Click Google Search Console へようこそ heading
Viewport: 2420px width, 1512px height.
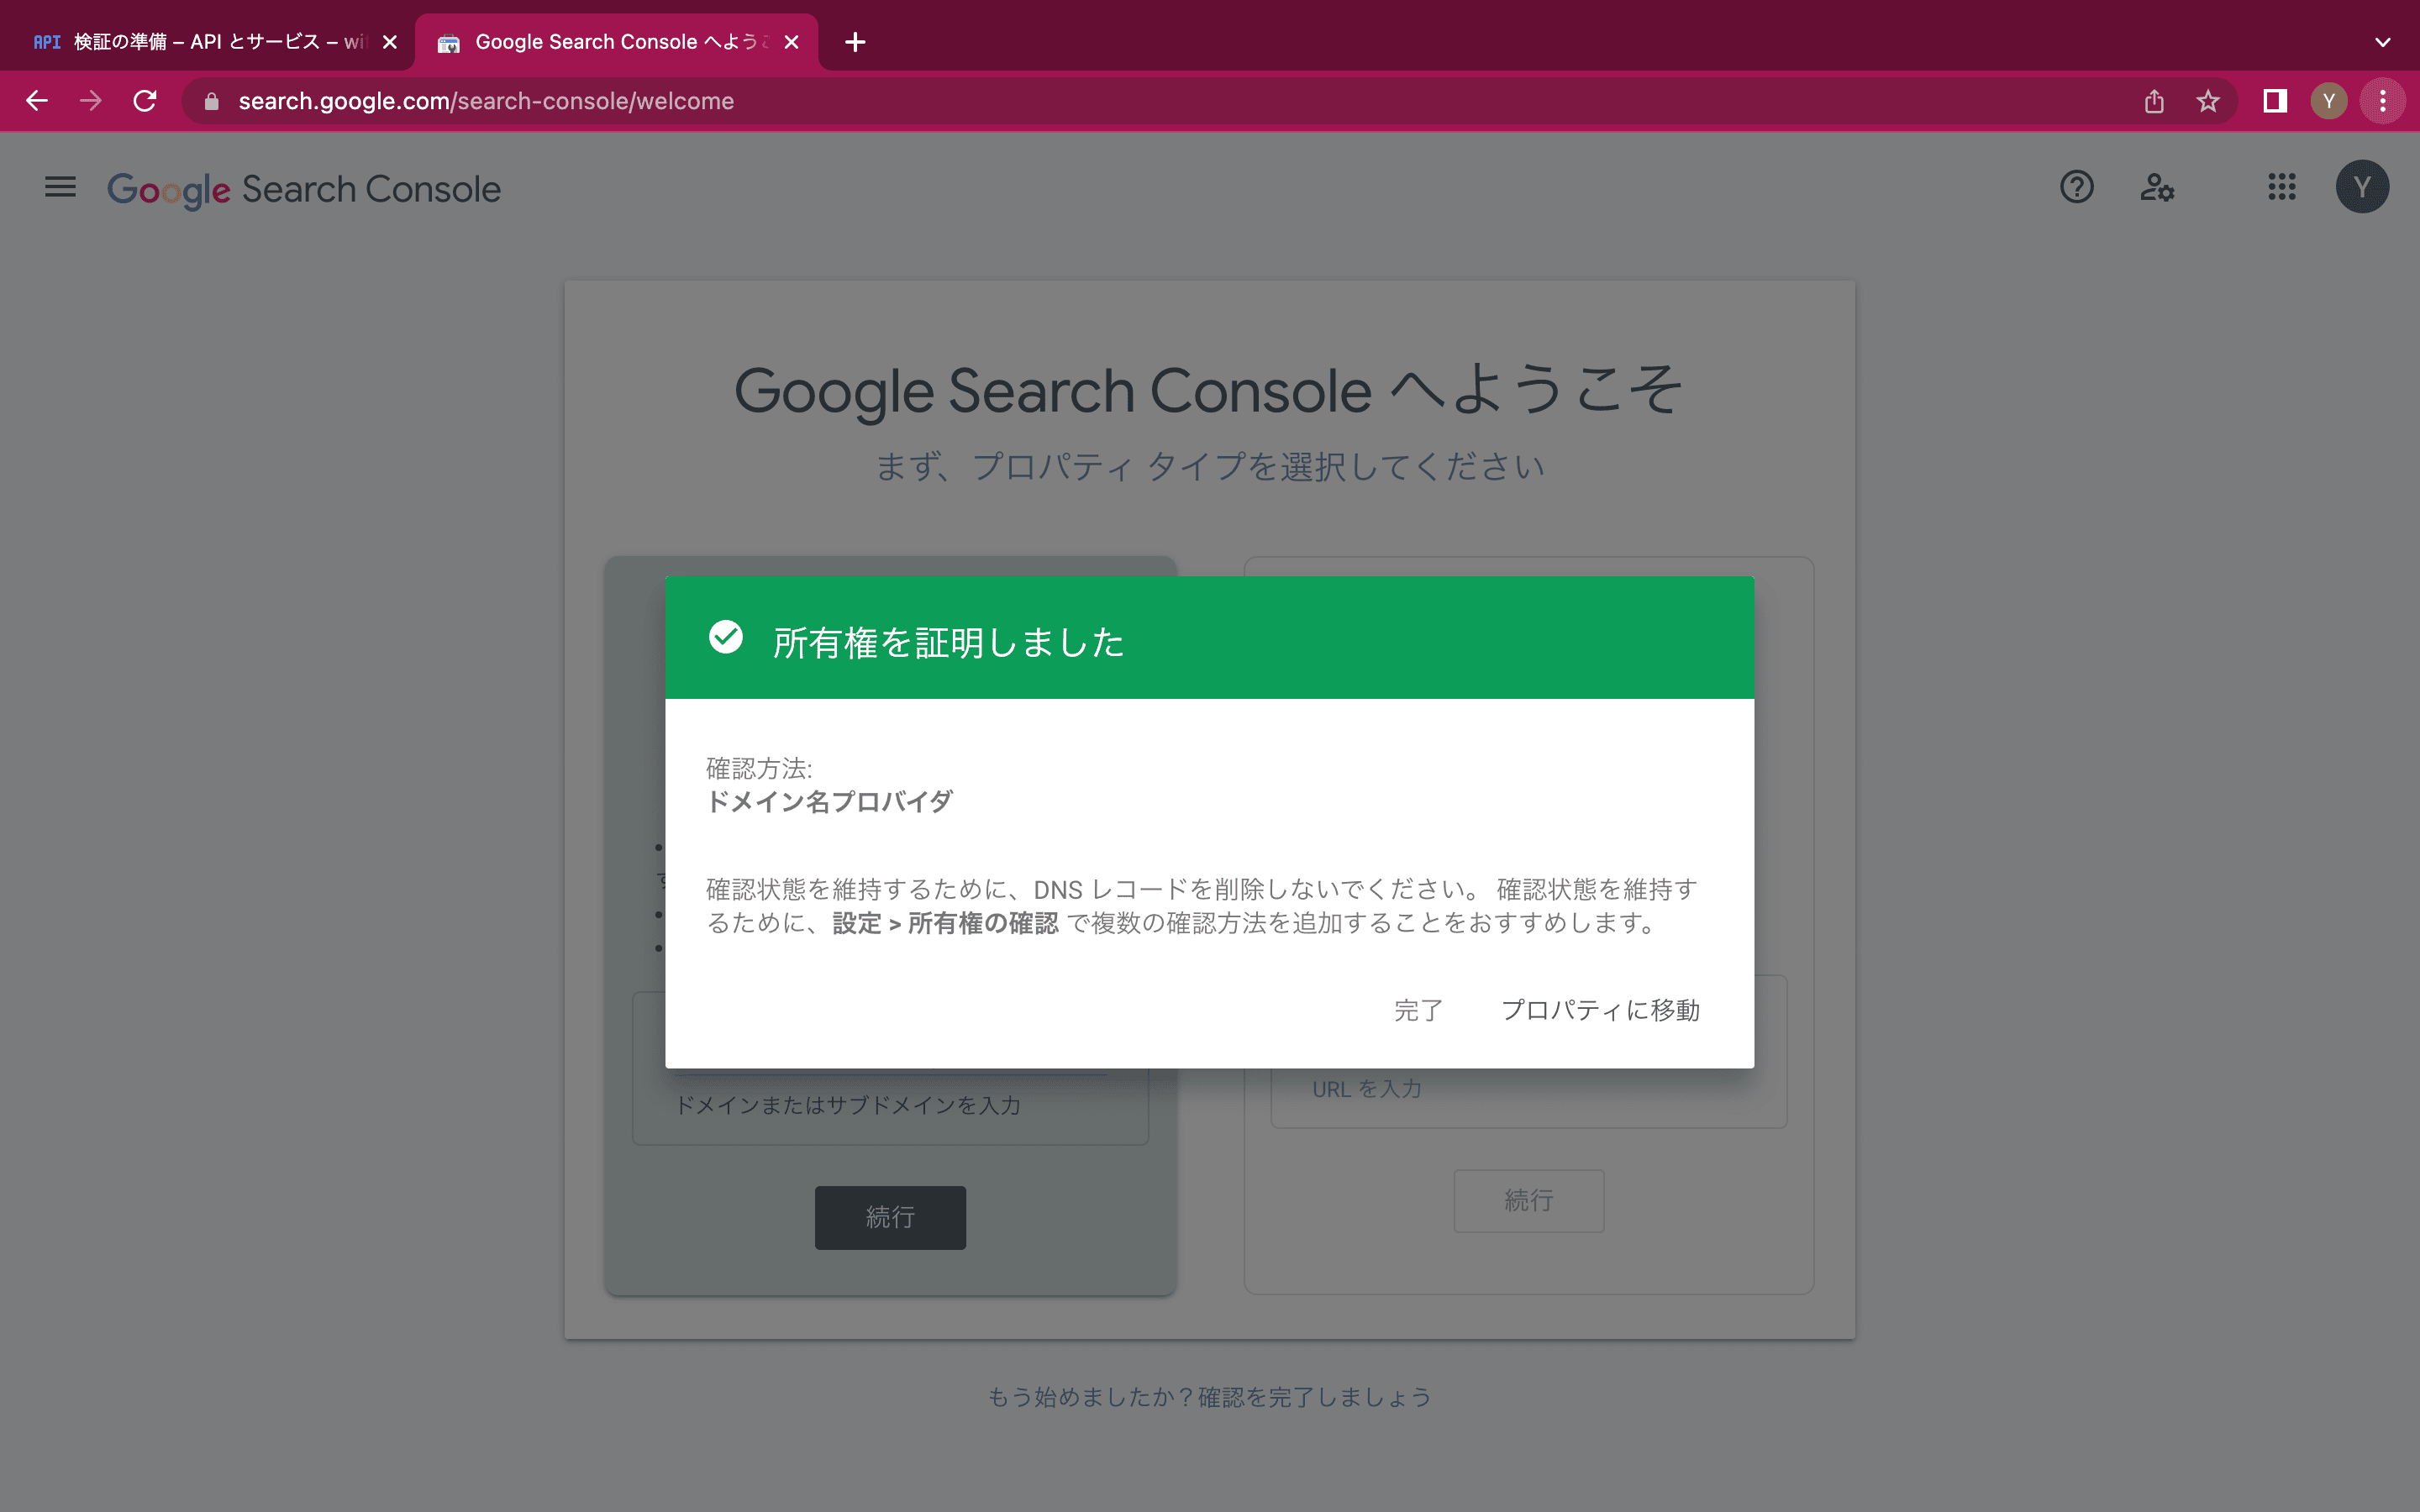click(1209, 389)
